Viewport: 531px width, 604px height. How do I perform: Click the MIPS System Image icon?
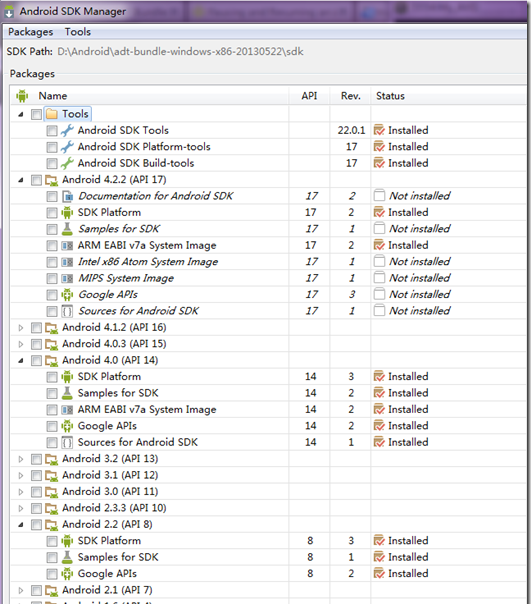coord(67,279)
